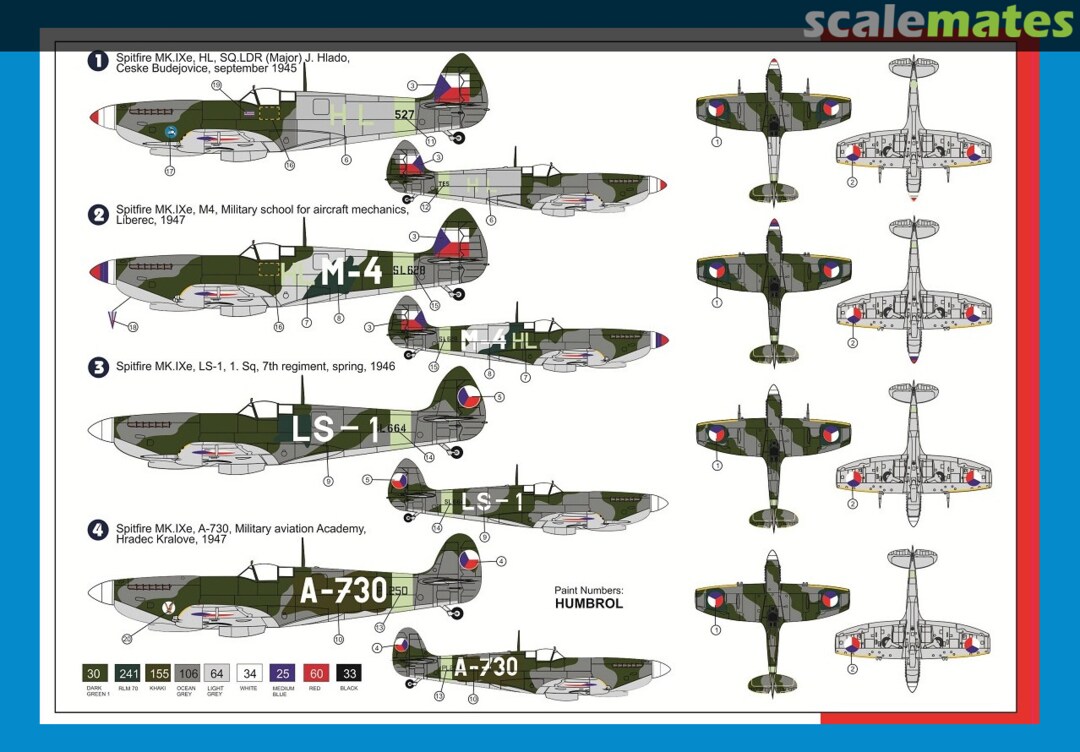Select scheme number 1 badge
The height and width of the screenshot is (752, 1080).
98,61
